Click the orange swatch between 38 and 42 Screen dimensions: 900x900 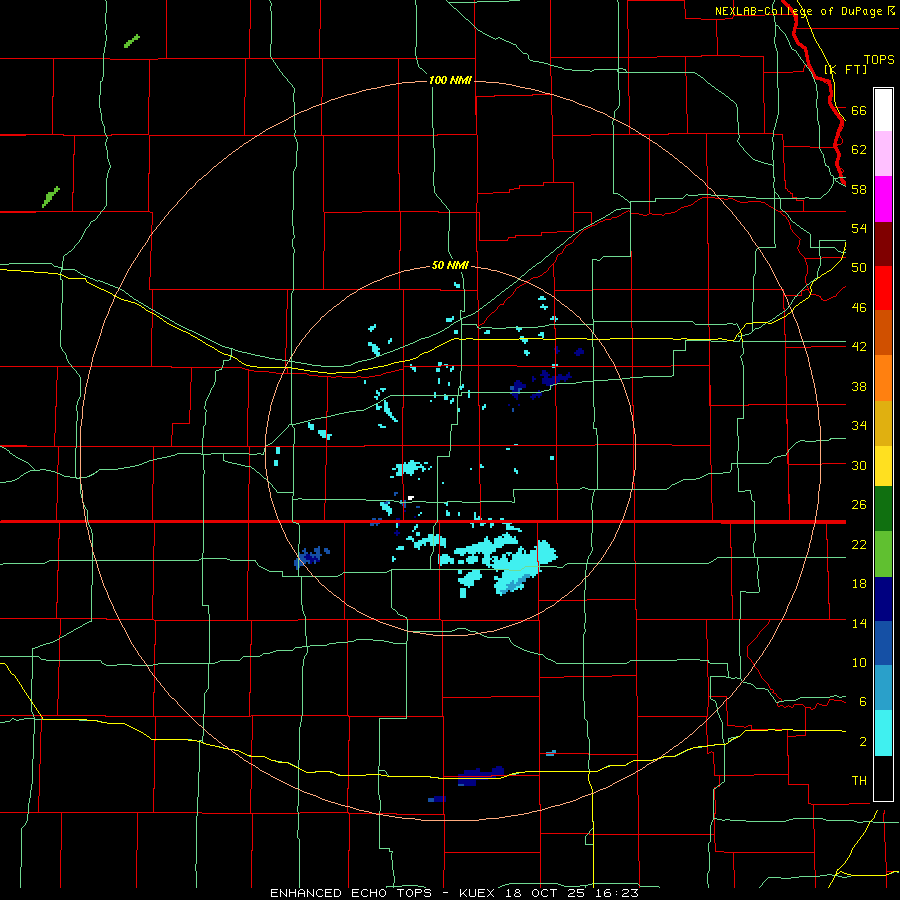coord(883,378)
